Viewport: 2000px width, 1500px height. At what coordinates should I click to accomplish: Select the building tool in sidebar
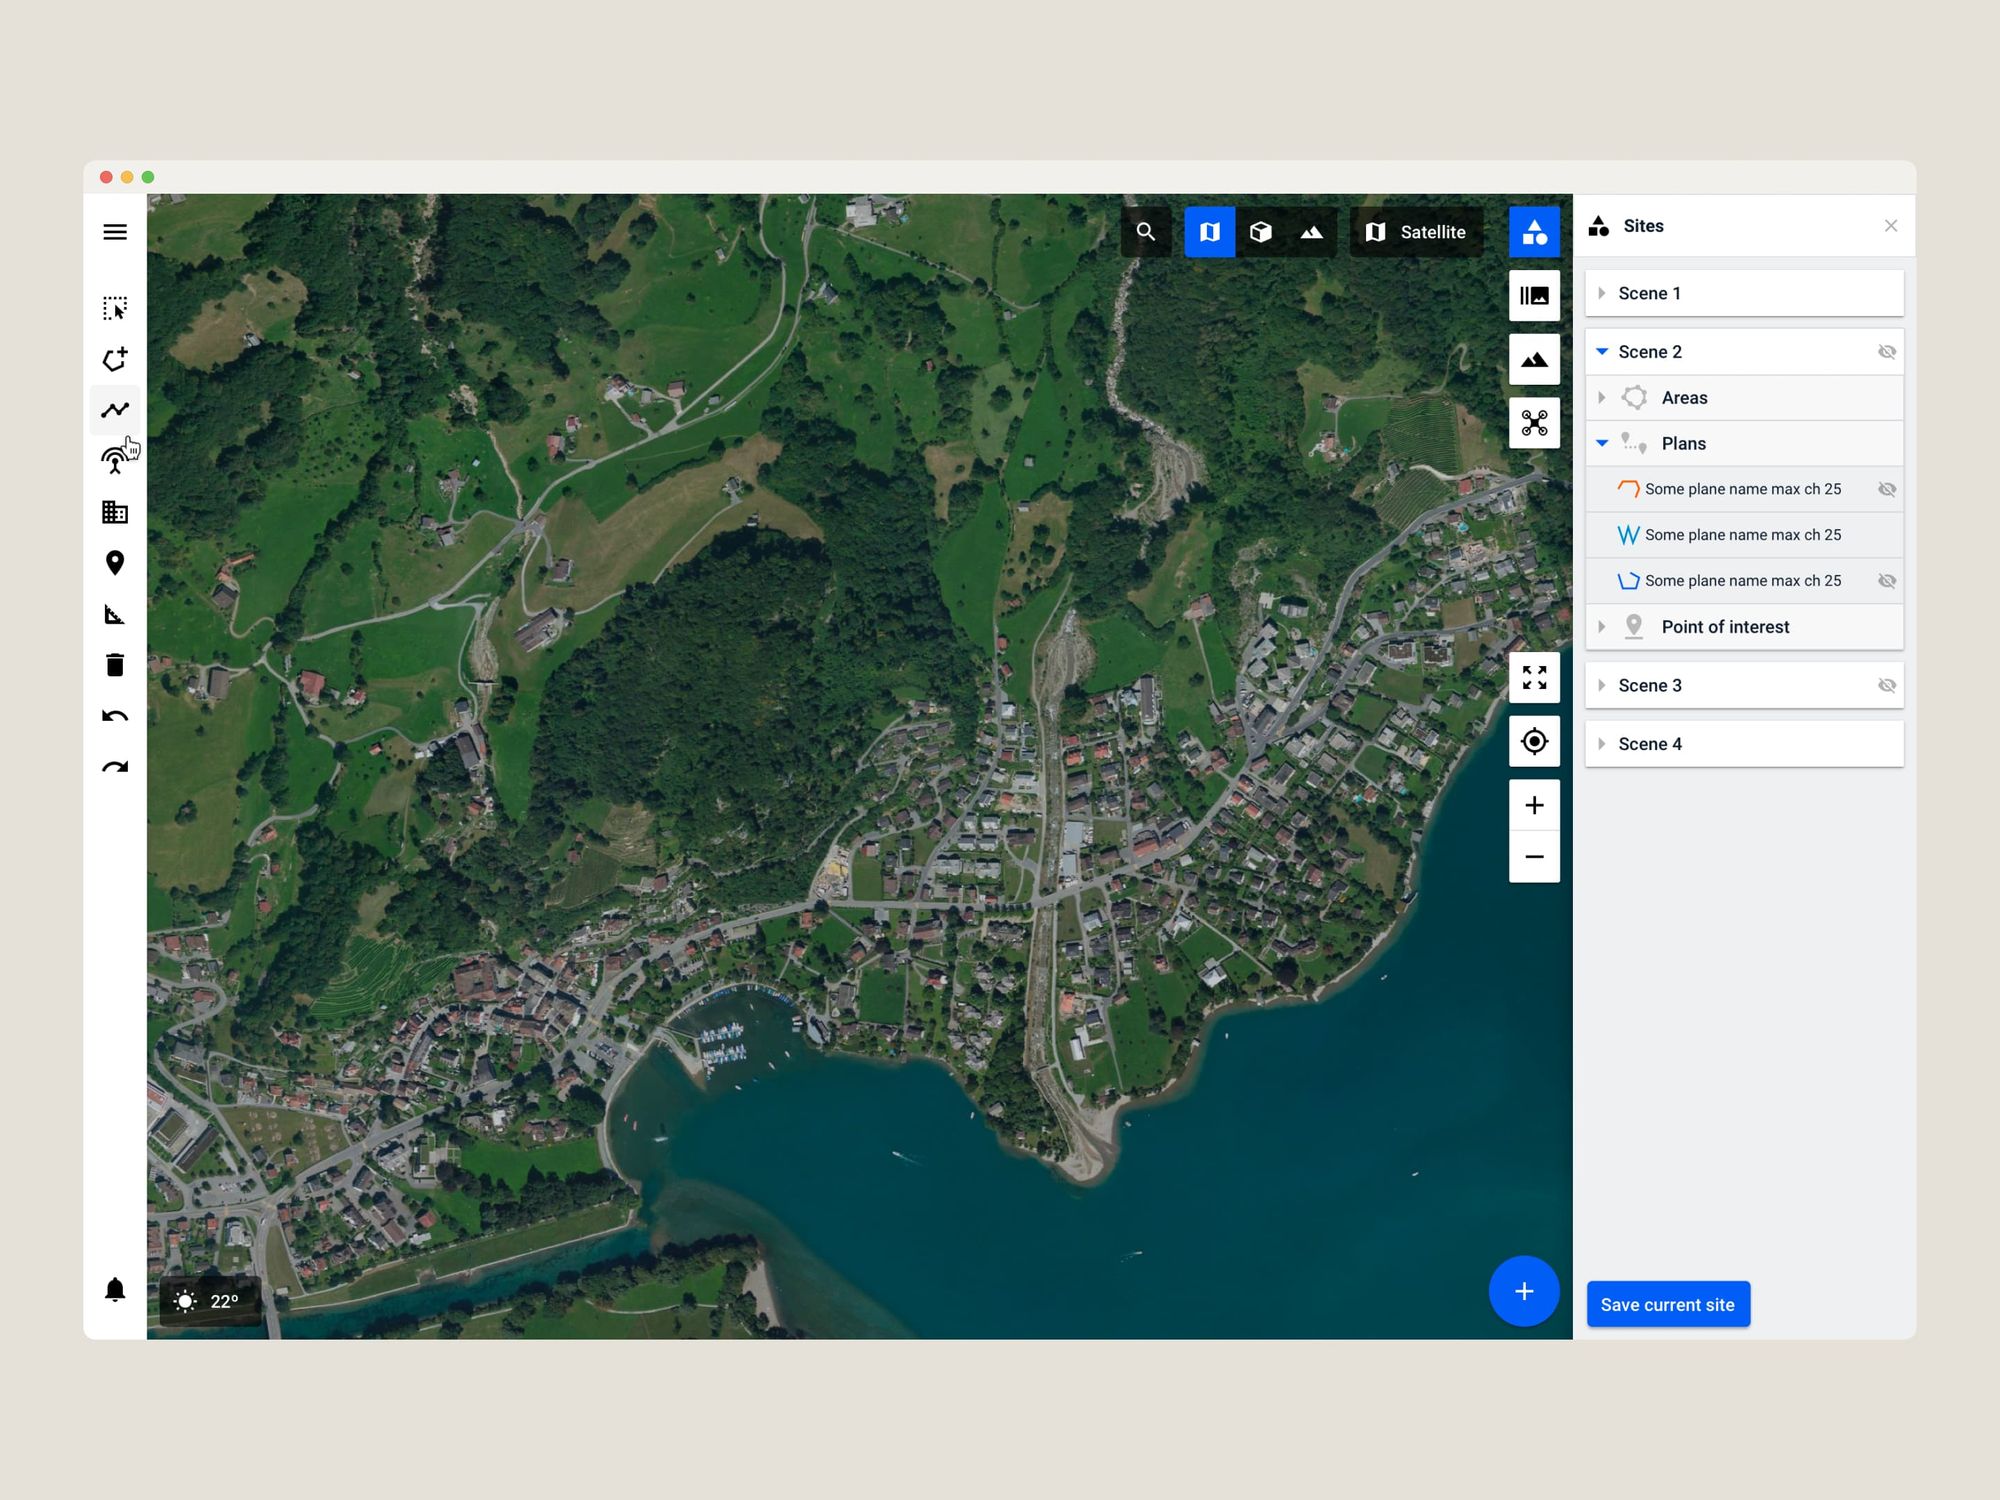point(115,512)
